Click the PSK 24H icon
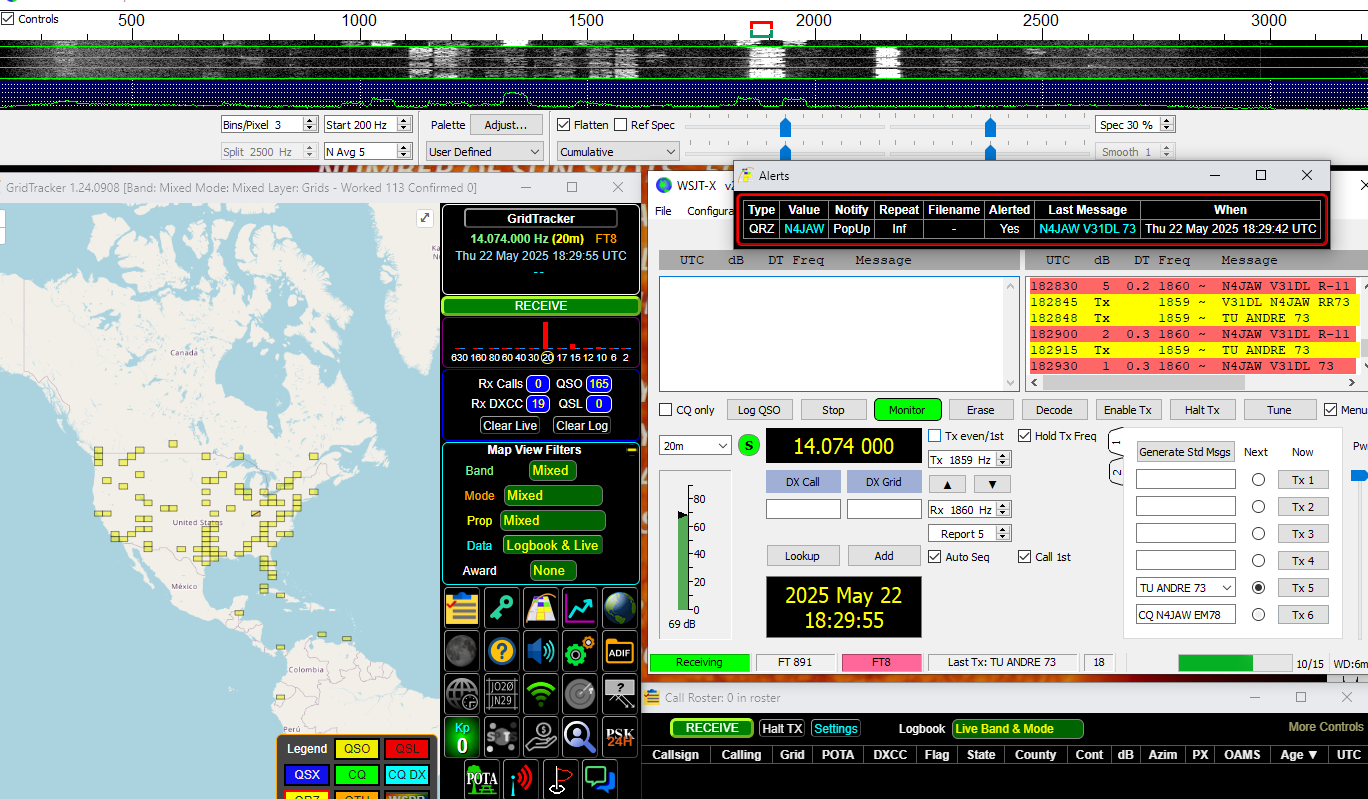Viewport: 1368px width, 799px height. click(x=620, y=736)
